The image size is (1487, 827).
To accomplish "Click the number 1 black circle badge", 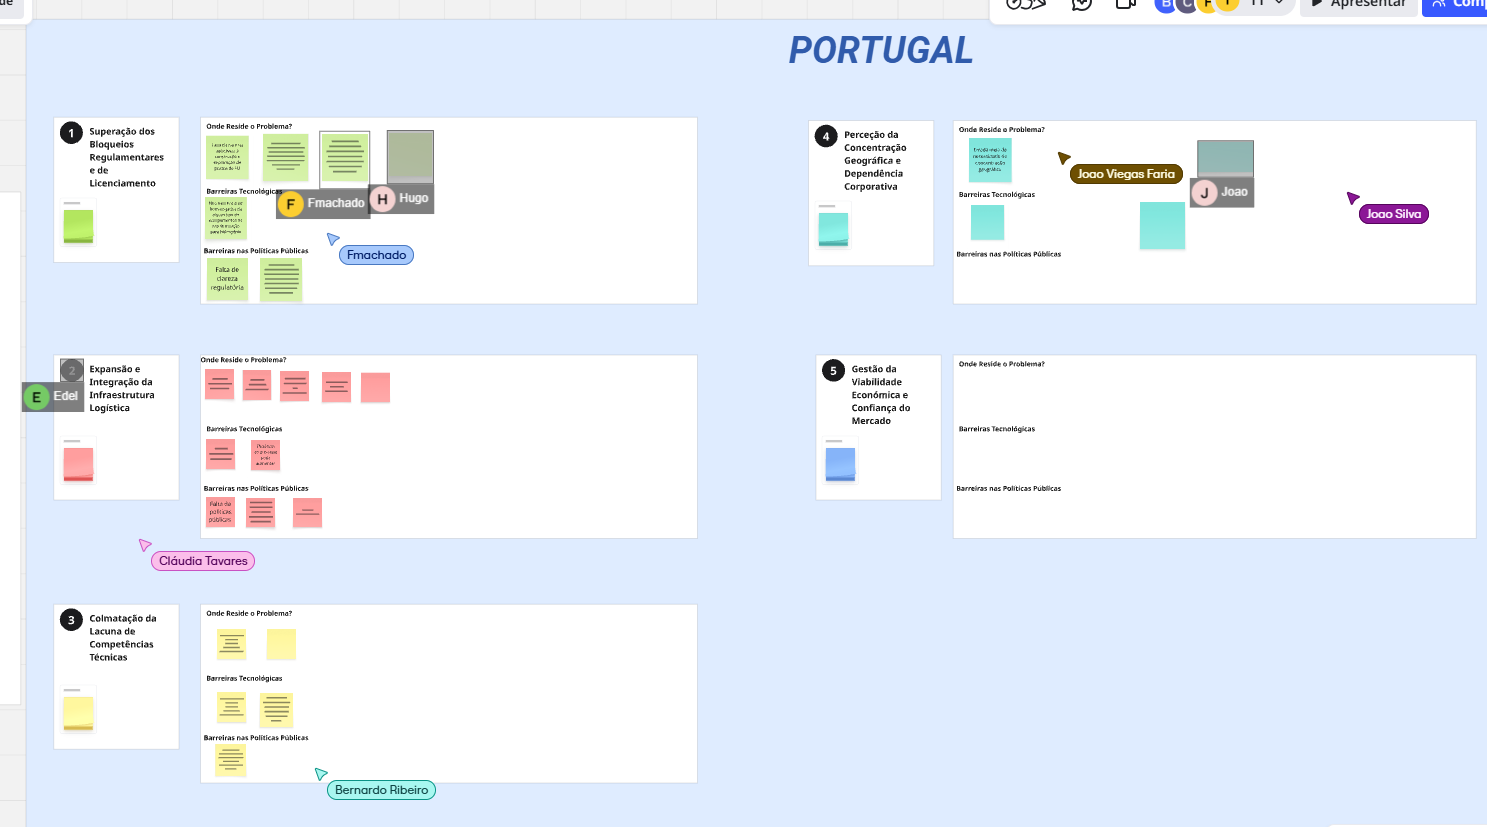I will click(x=71, y=133).
